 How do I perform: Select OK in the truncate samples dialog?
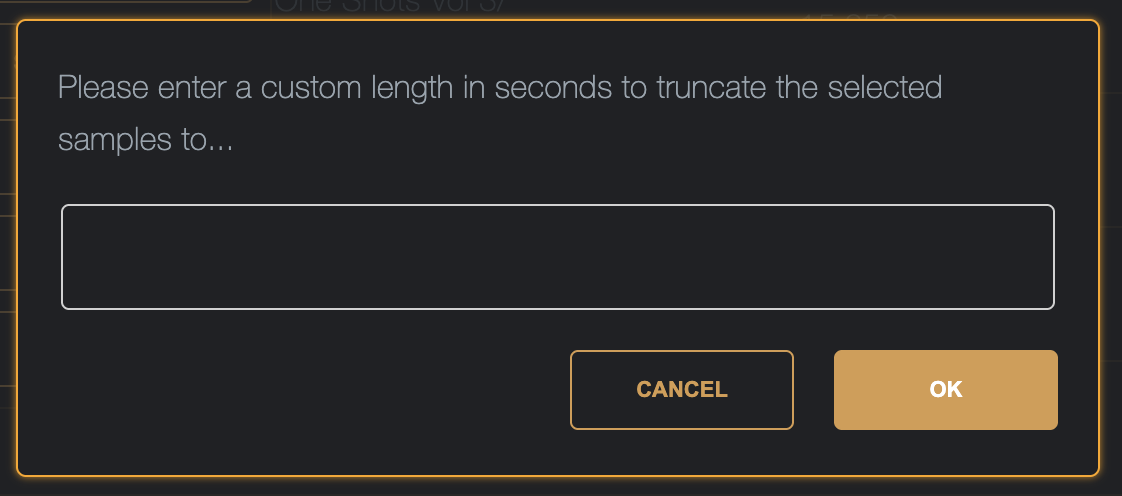point(945,390)
